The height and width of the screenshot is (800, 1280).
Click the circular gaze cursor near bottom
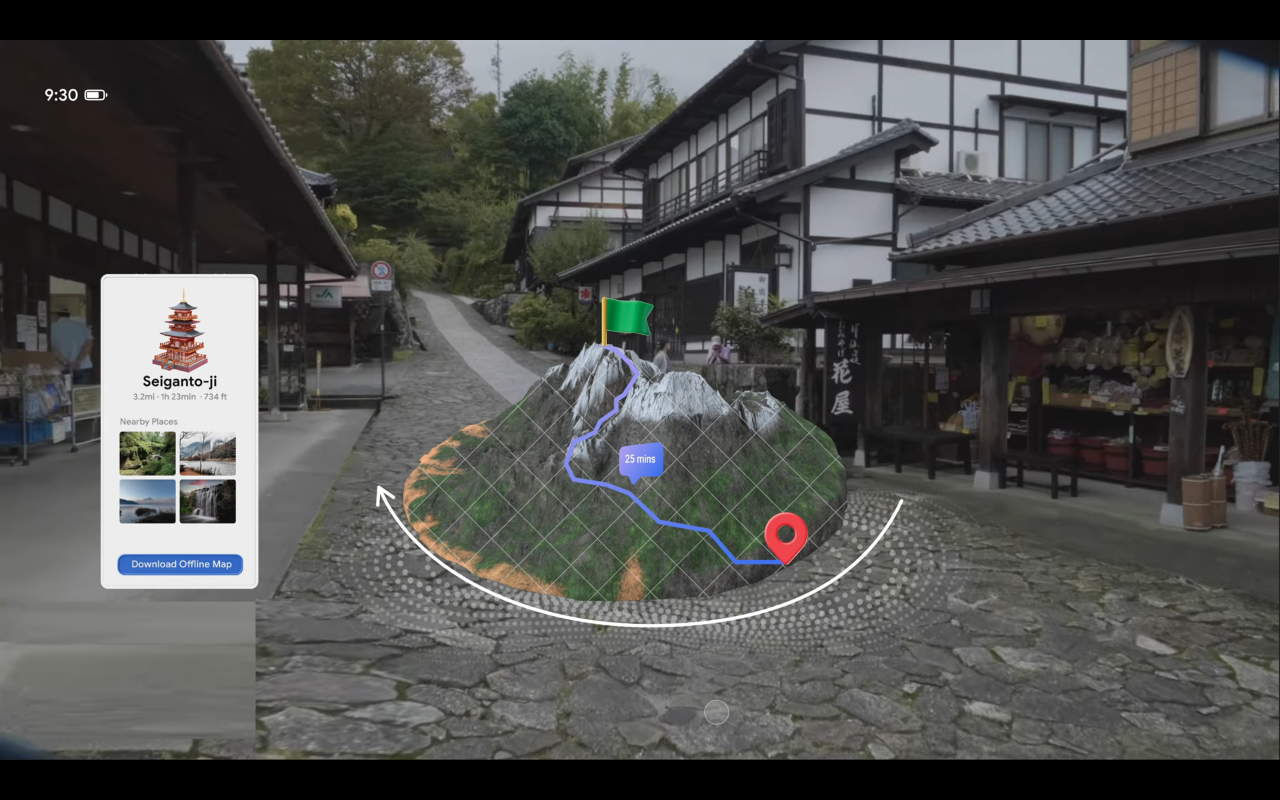pyautogui.click(x=716, y=712)
